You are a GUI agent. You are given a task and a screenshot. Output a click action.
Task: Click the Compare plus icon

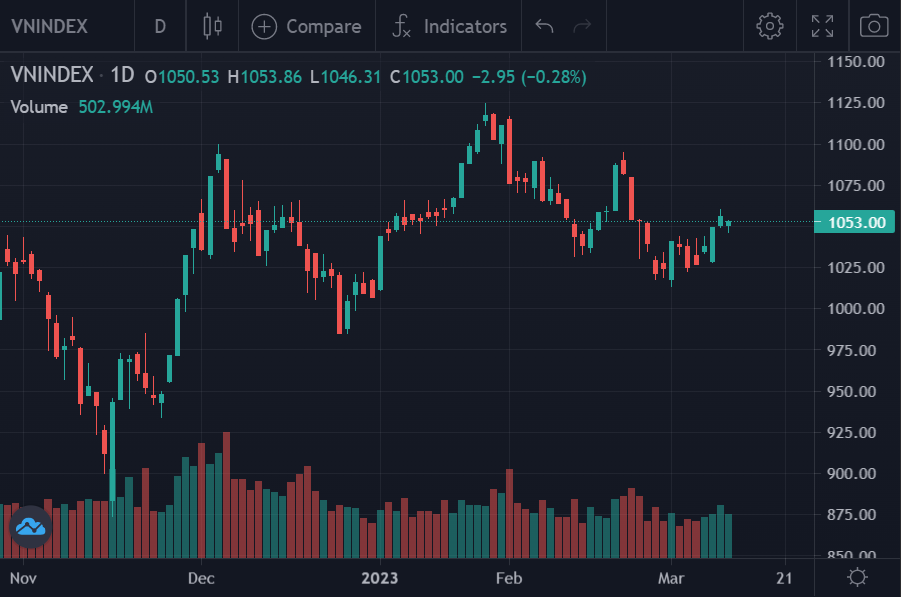(264, 26)
